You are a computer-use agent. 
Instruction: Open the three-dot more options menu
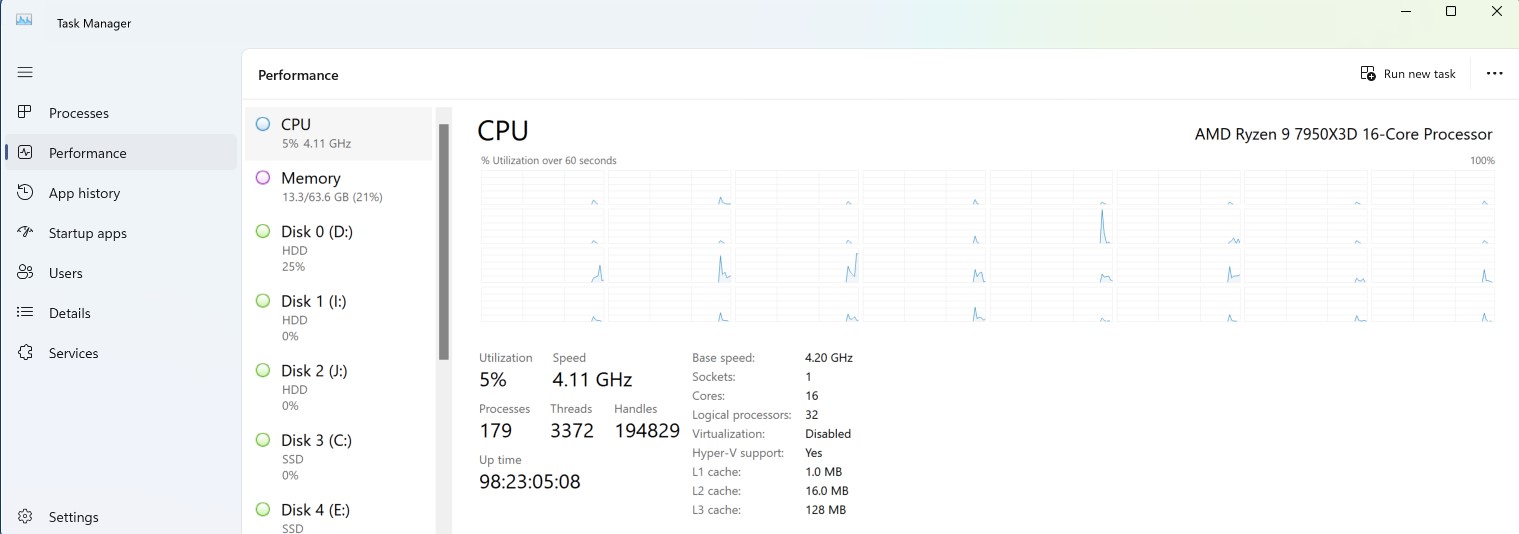[x=1495, y=74]
